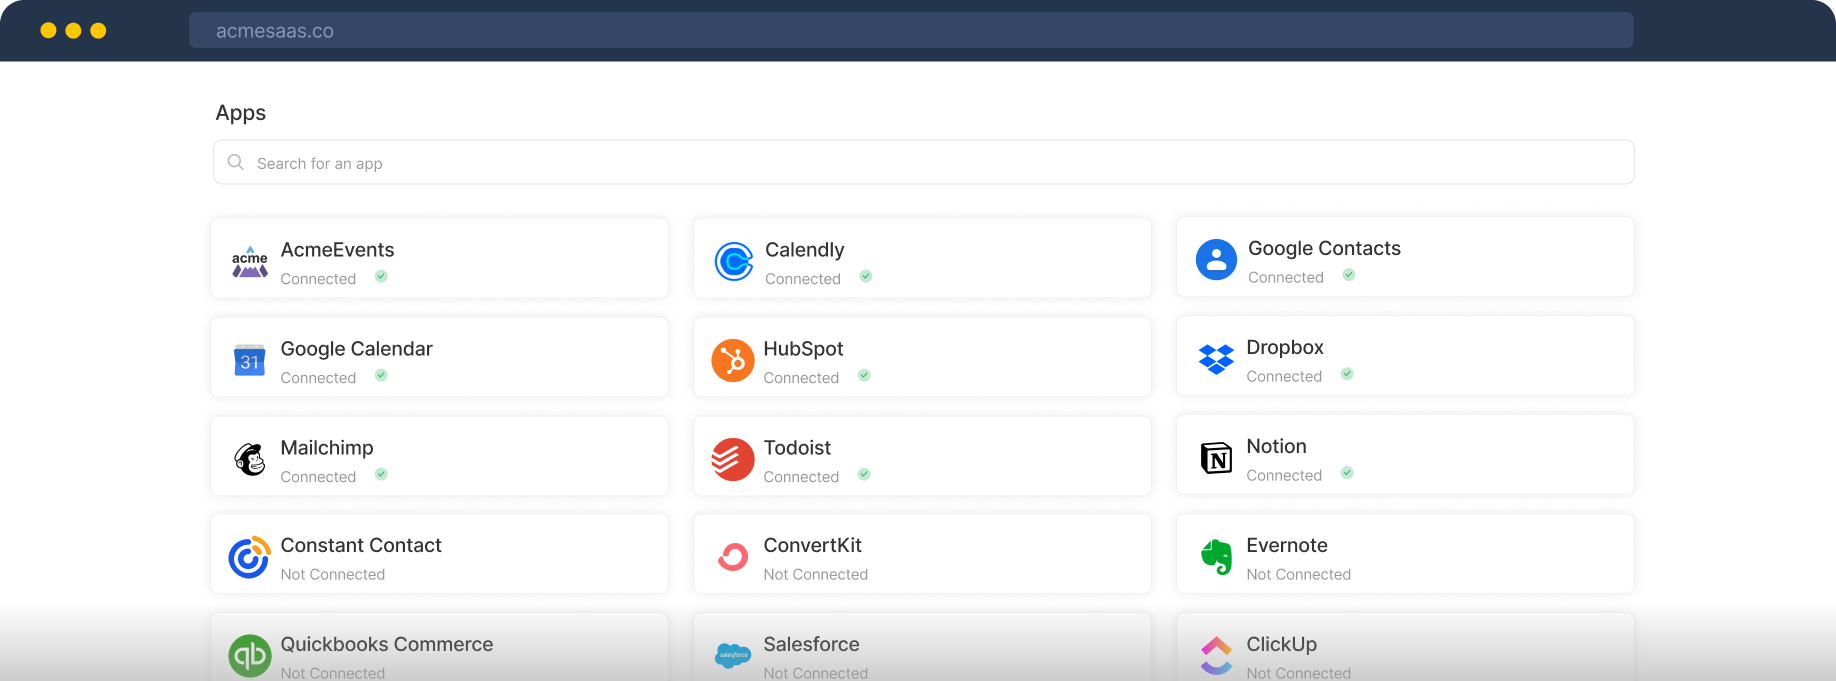The height and width of the screenshot is (681, 1836).
Task: Click Mailchimp connected green checkmark
Action: 381,475
